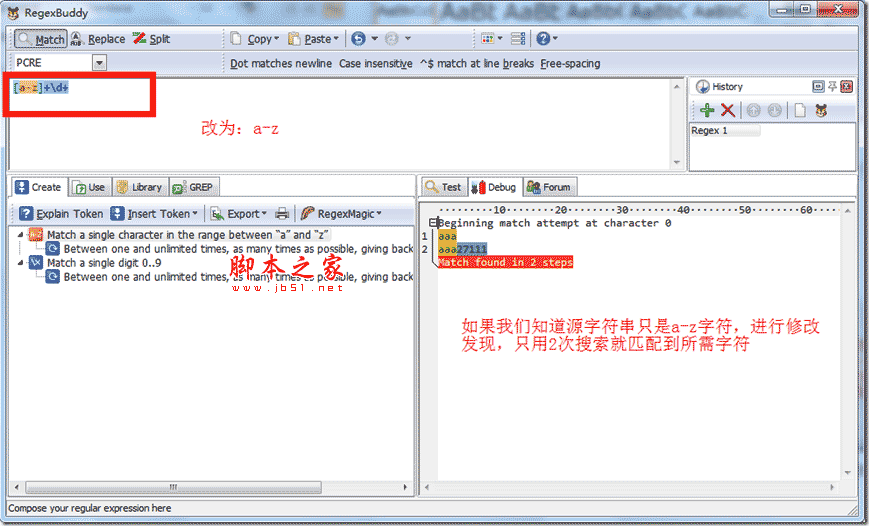Select quantifier row under the a-z character class
The width and height of the screenshot is (869, 526).
pos(238,249)
